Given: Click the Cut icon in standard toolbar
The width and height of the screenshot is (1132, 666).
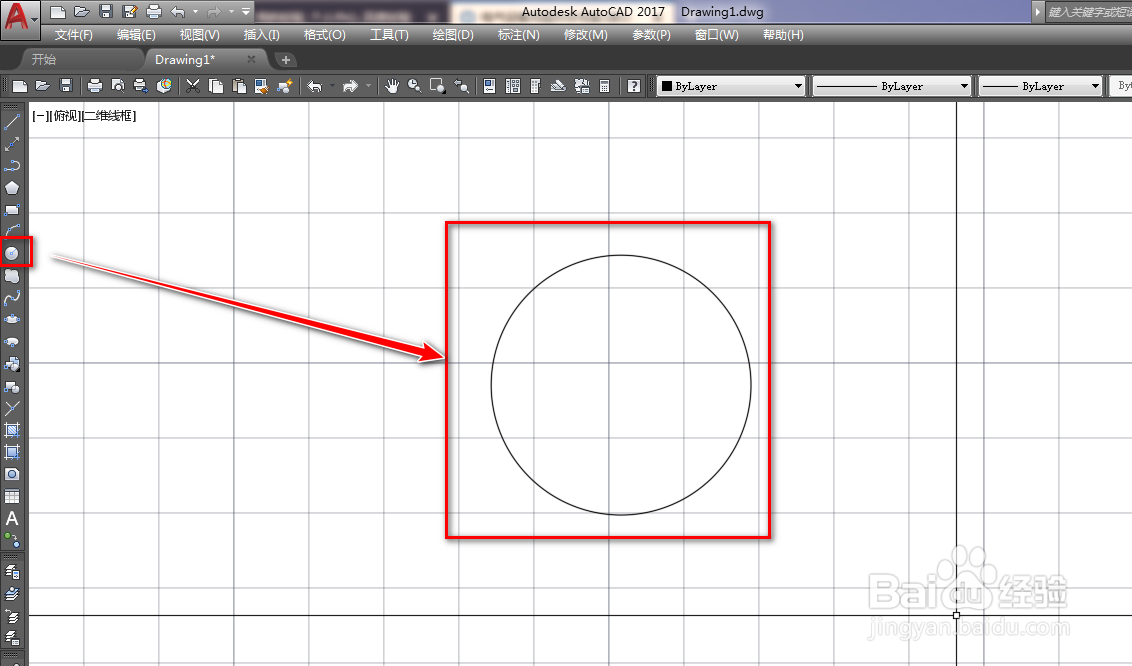Looking at the screenshot, I should pos(193,86).
